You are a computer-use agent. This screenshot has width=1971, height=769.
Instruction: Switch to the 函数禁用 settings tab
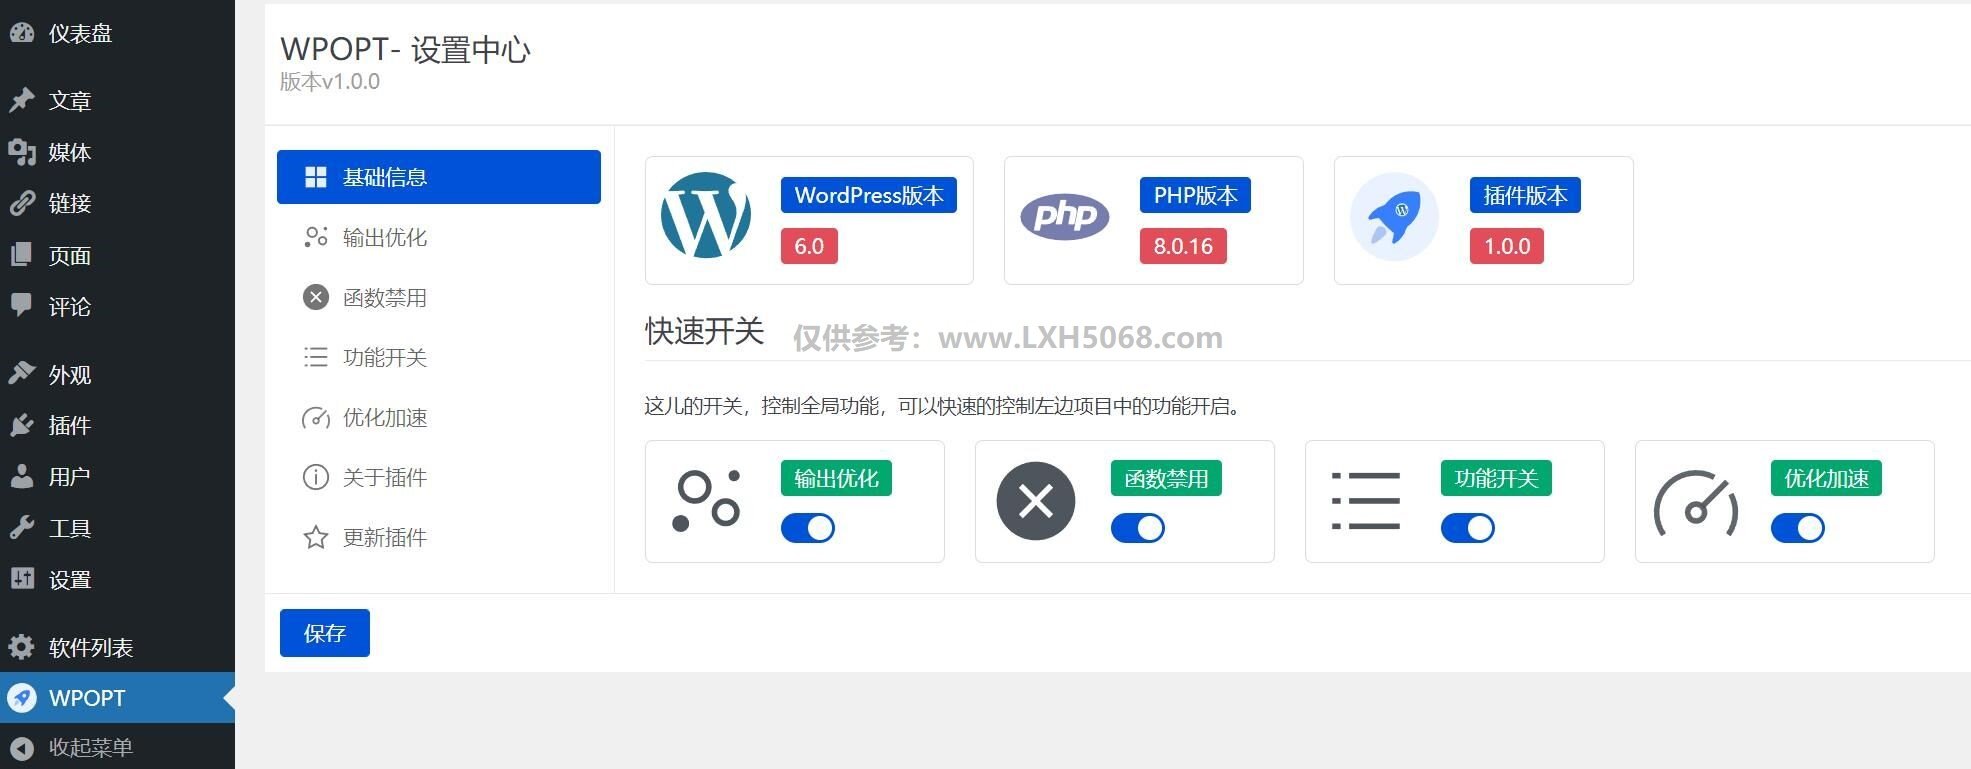(439, 297)
